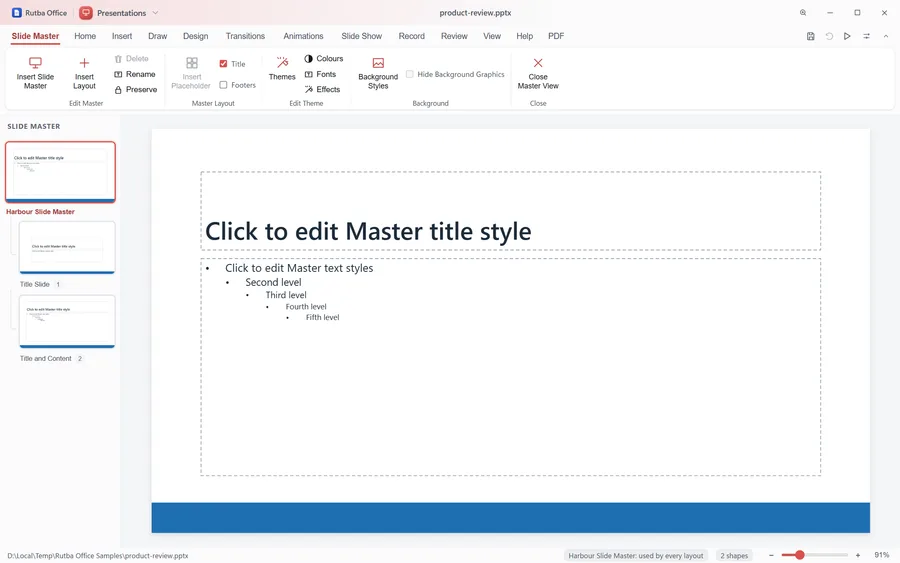Open the Help tab
900x563 pixels.
coord(525,36)
